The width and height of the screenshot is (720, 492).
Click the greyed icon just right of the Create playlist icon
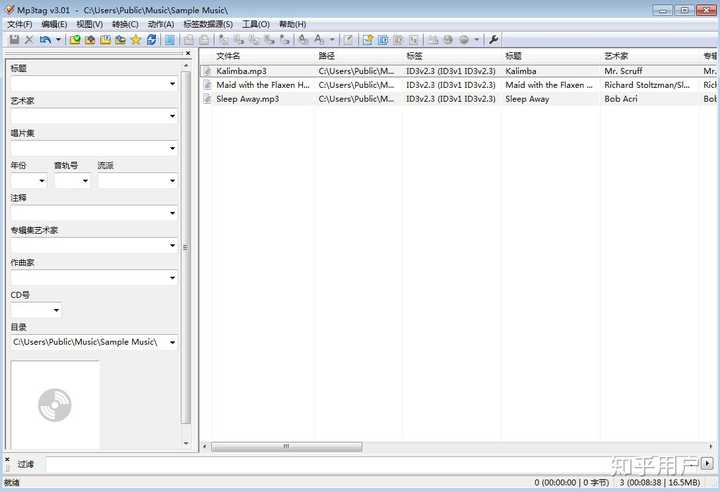coord(413,40)
